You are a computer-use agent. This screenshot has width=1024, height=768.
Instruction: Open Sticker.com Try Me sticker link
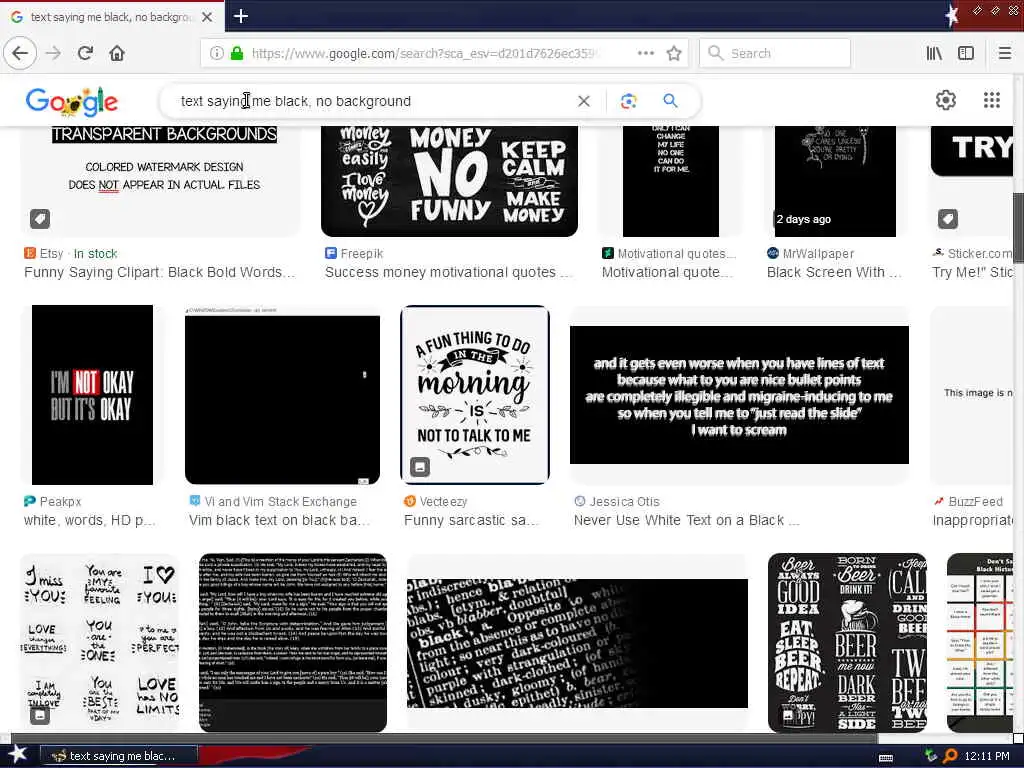click(972, 272)
